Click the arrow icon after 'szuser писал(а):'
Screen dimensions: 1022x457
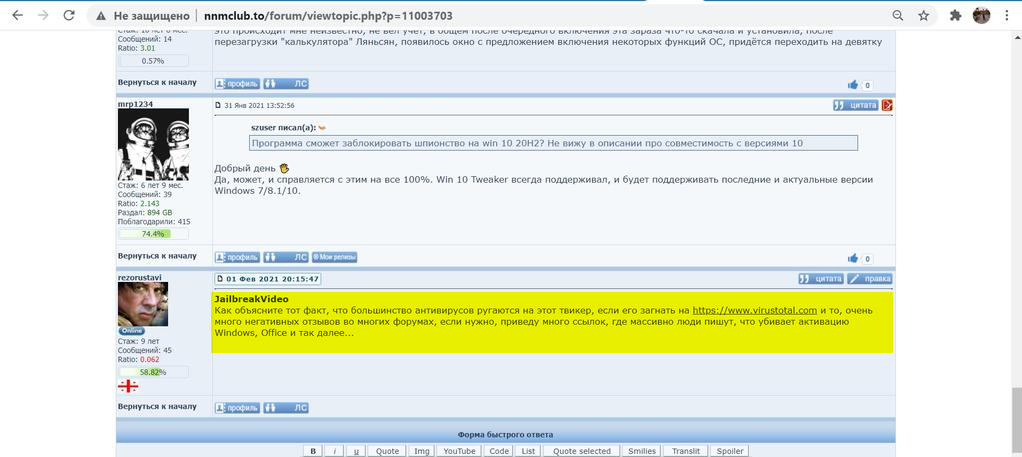321,128
